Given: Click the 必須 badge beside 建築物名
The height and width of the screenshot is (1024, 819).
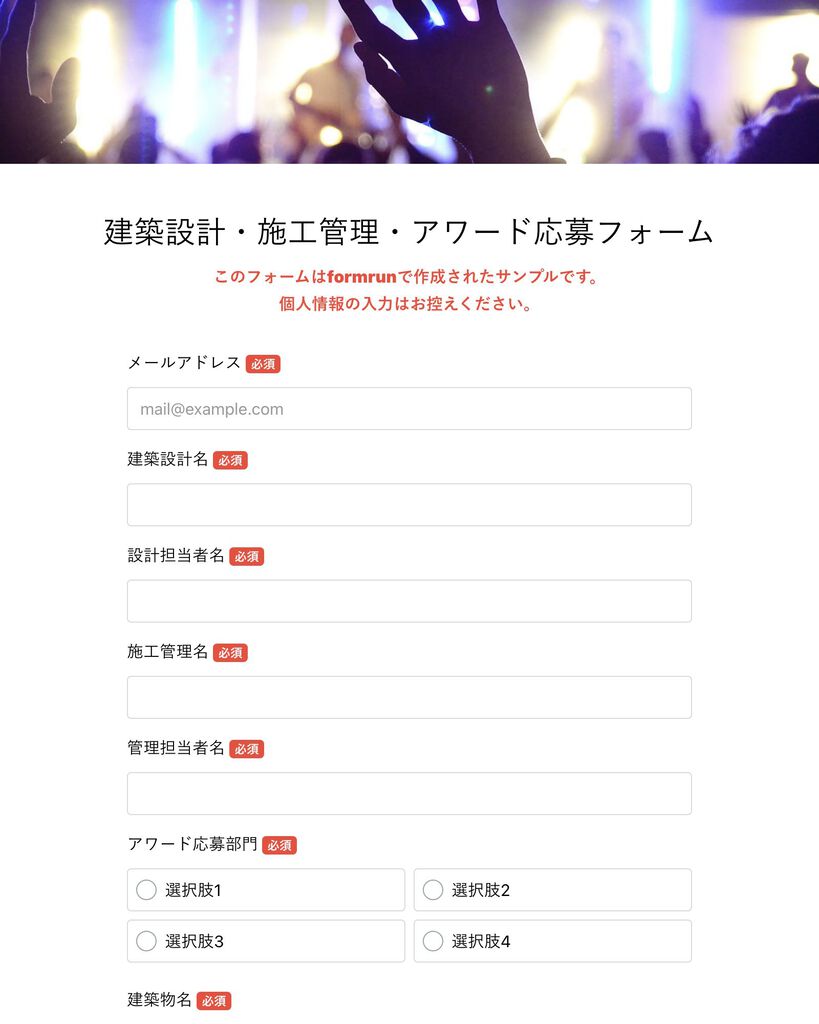Looking at the screenshot, I should [214, 1000].
